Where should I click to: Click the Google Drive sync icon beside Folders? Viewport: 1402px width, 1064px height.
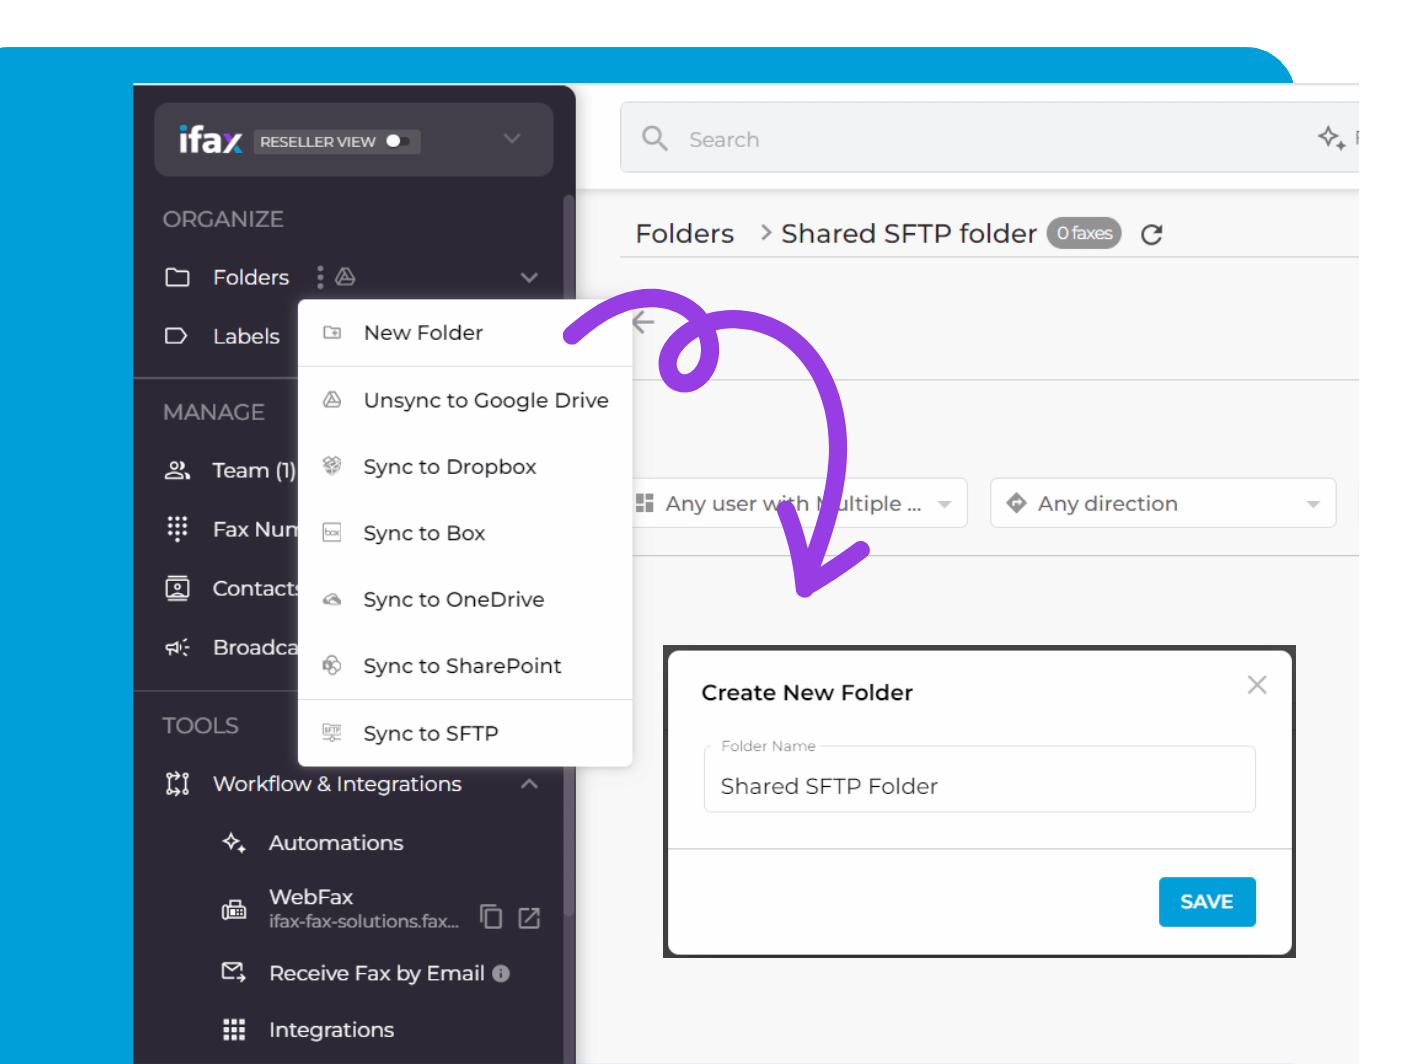click(345, 277)
